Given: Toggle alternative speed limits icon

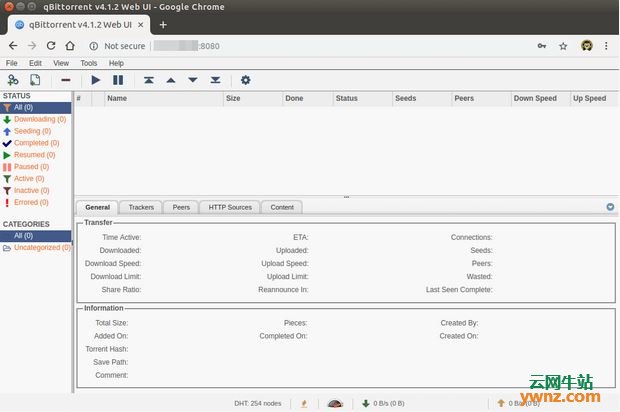Looking at the screenshot, I should 335,403.
